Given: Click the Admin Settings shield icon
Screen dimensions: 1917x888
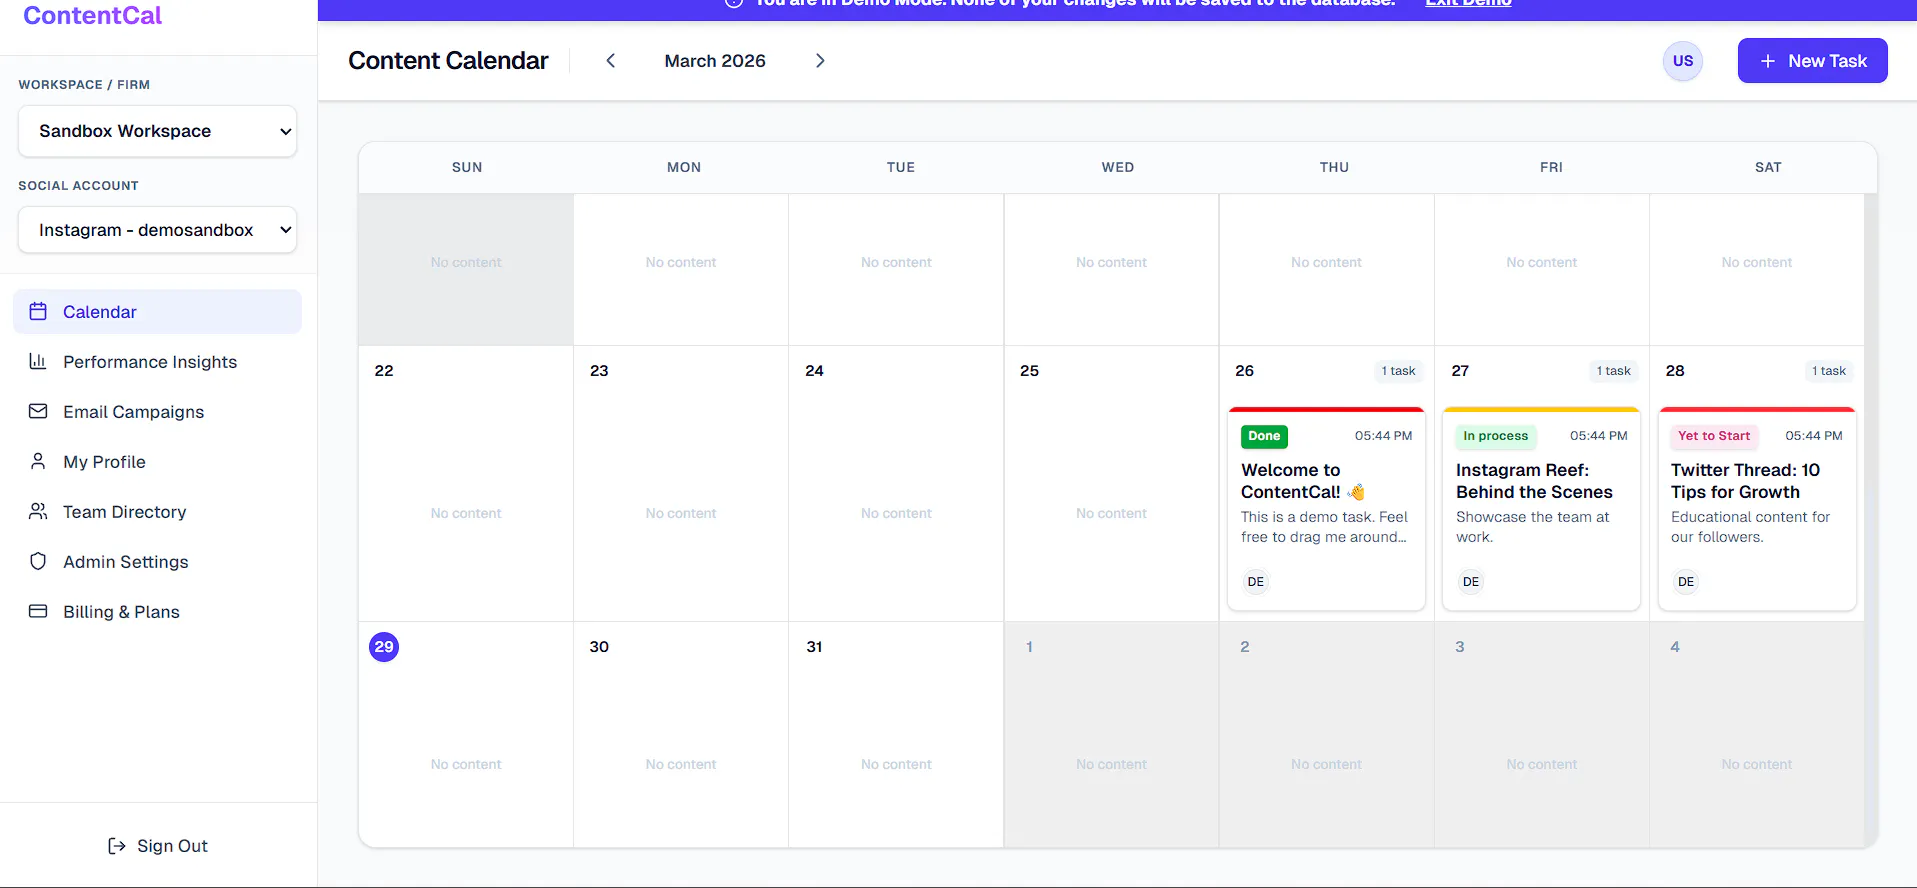Looking at the screenshot, I should [38, 561].
